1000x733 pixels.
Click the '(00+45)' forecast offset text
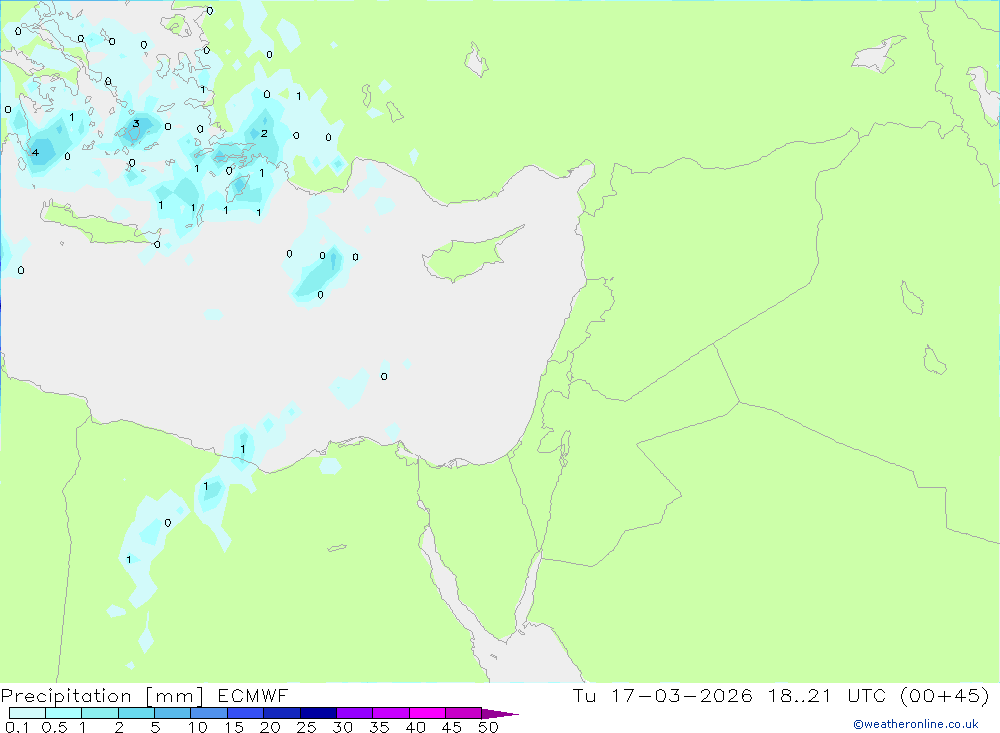coord(945,695)
